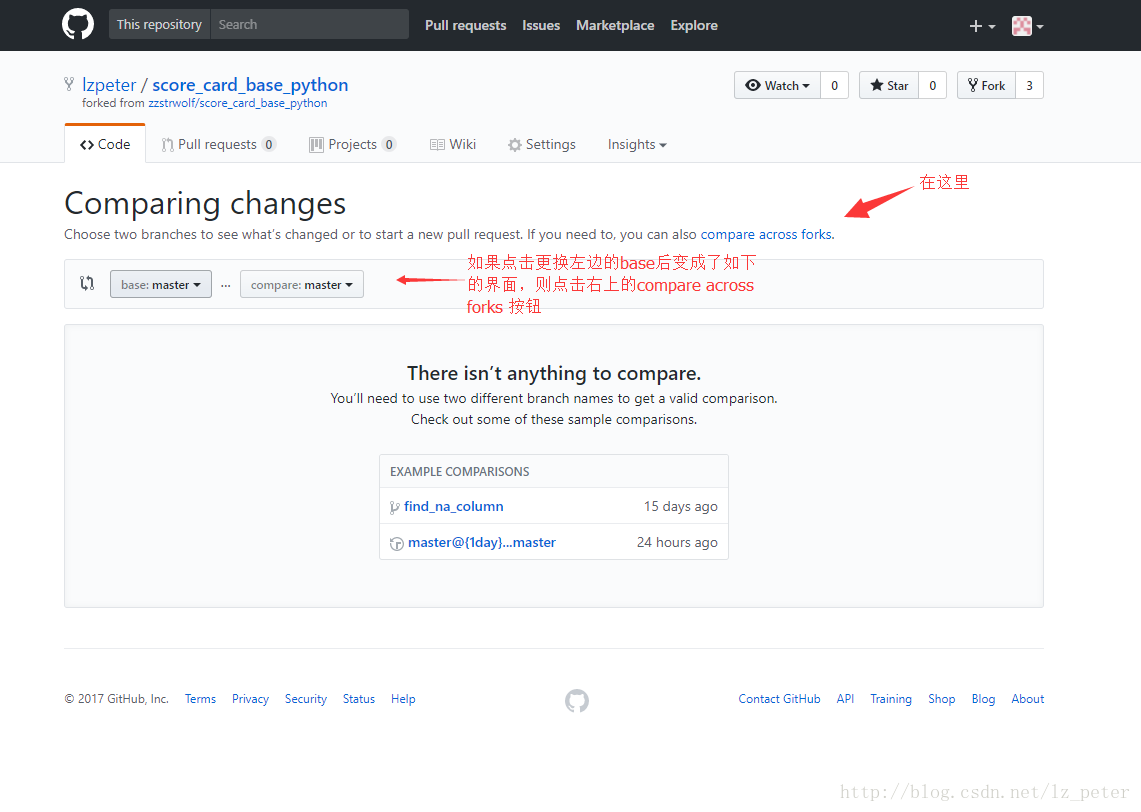View the forks count 3
The width and height of the screenshot is (1141, 812).
(1030, 85)
